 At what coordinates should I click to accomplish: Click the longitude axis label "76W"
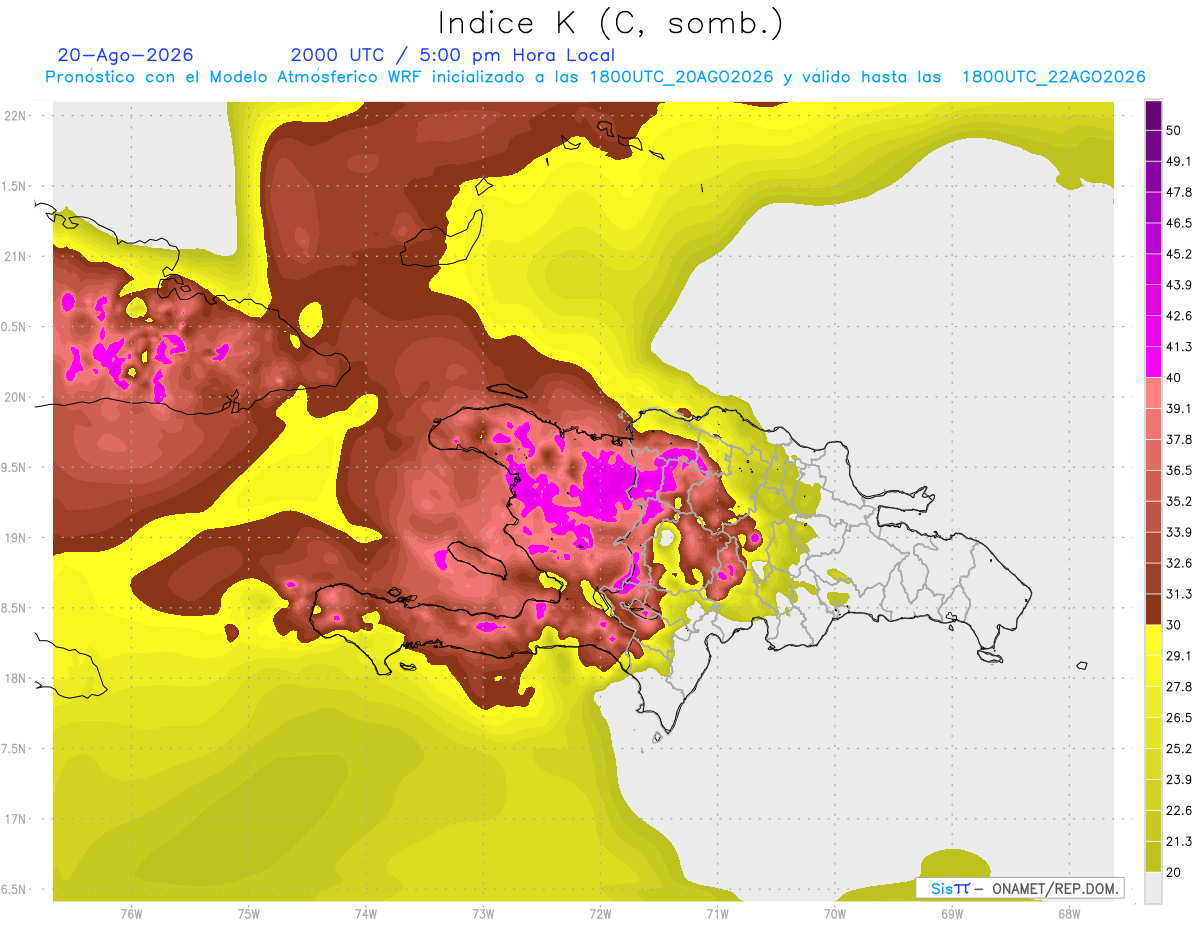(x=131, y=914)
